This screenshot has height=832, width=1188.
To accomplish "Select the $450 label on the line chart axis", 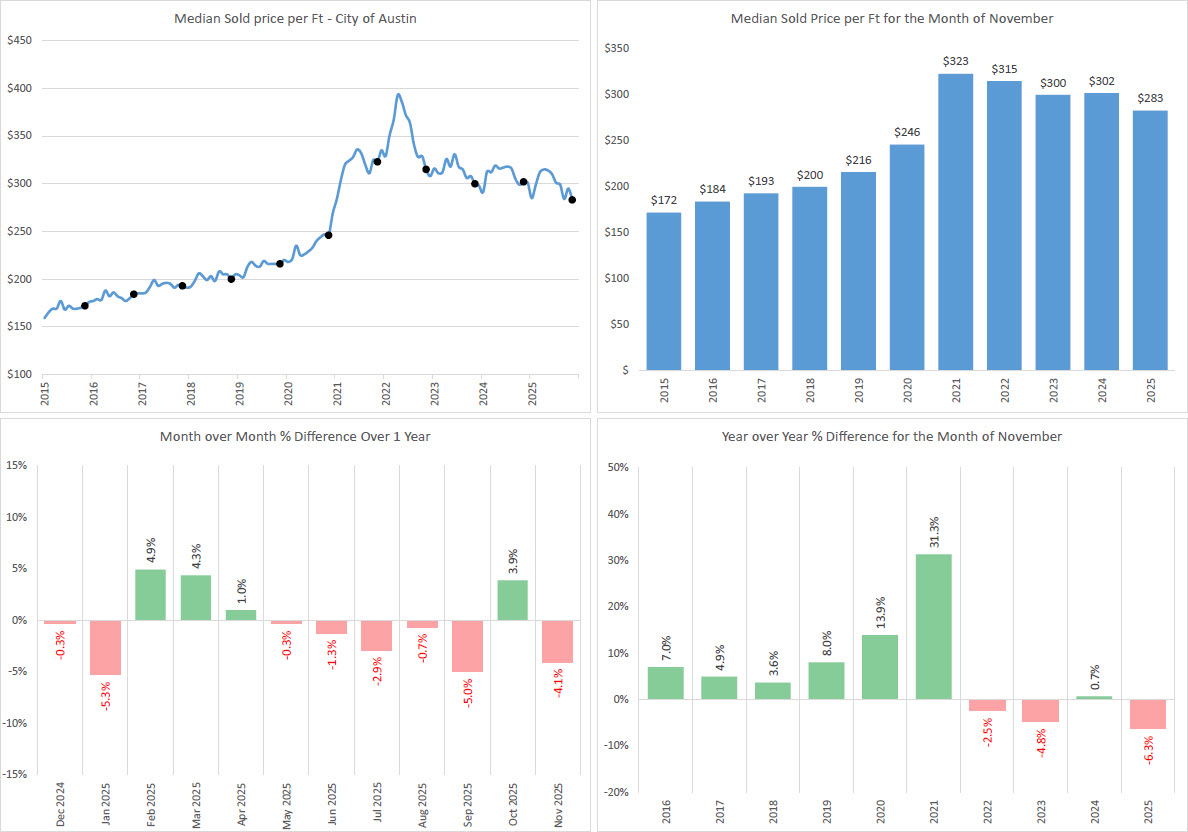I will (x=20, y=41).
